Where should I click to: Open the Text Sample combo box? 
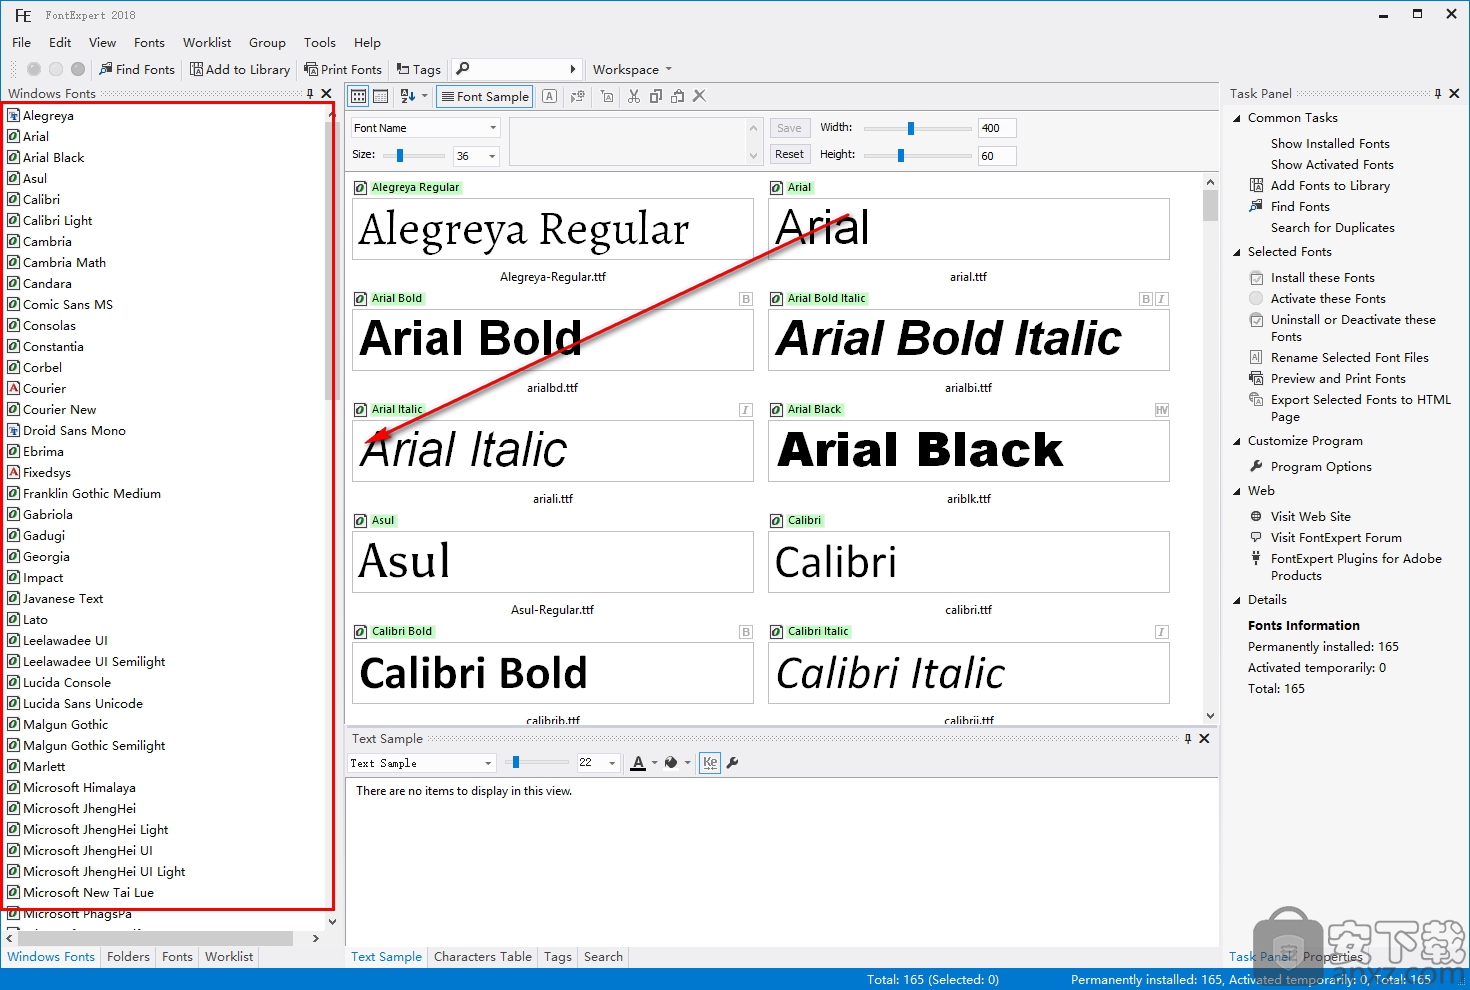coord(422,763)
